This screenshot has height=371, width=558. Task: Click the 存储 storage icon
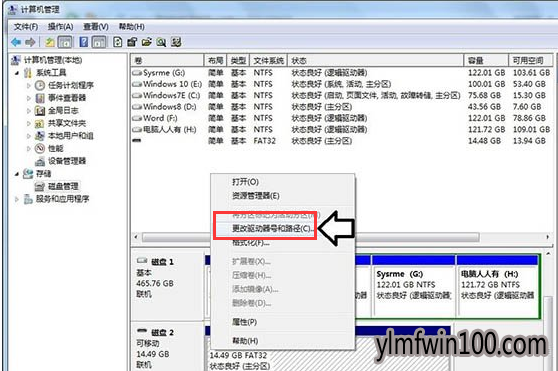(x=28, y=174)
